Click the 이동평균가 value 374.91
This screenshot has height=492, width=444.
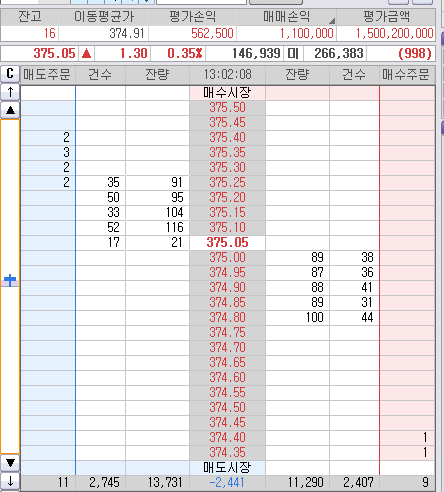click(x=104, y=33)
